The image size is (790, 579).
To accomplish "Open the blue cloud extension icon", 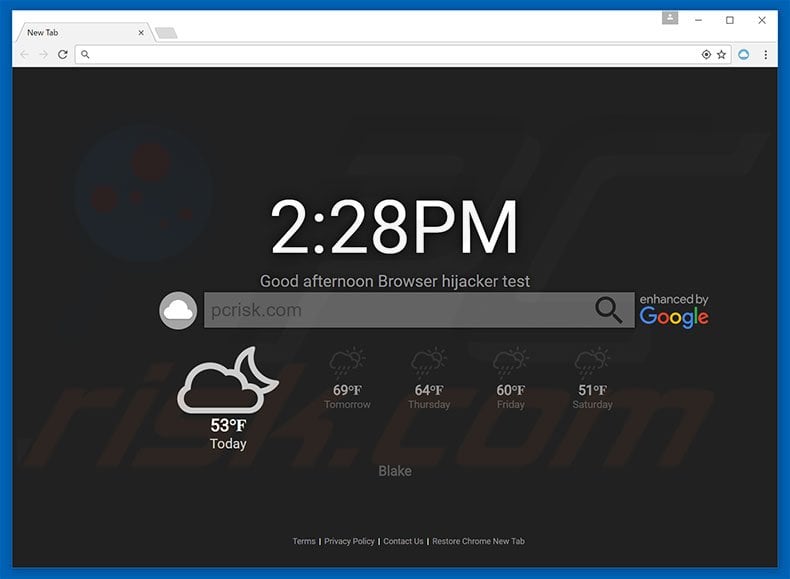I will click(x=744, y=54).
